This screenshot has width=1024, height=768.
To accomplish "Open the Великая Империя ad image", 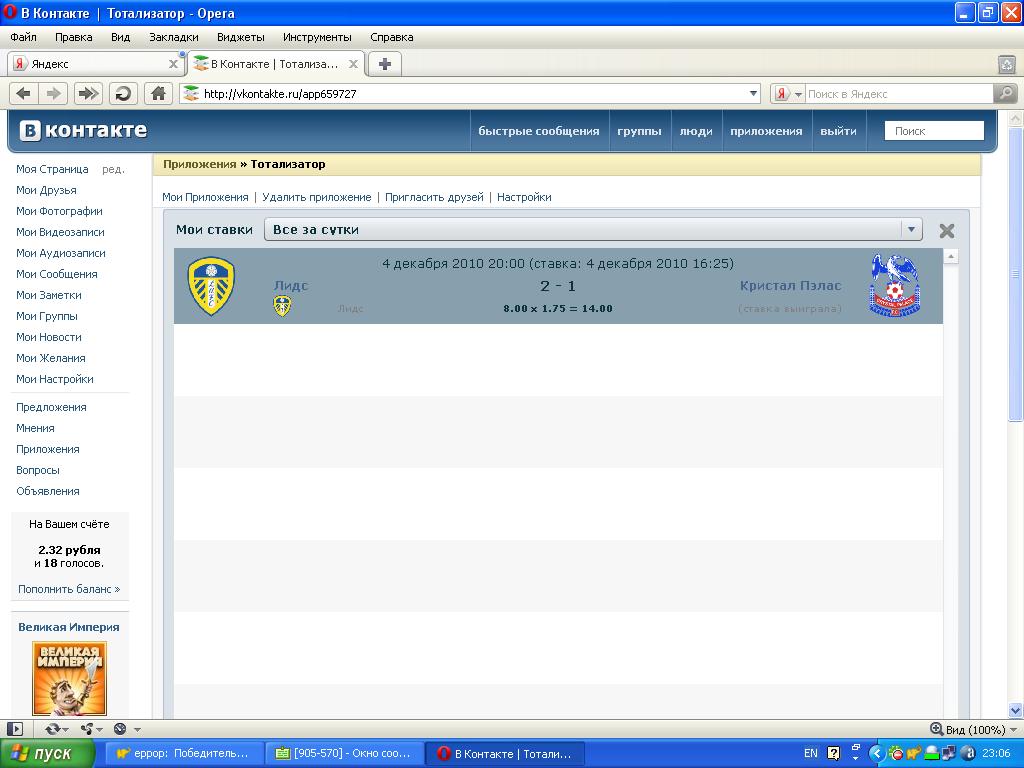I will click(69, 679).
